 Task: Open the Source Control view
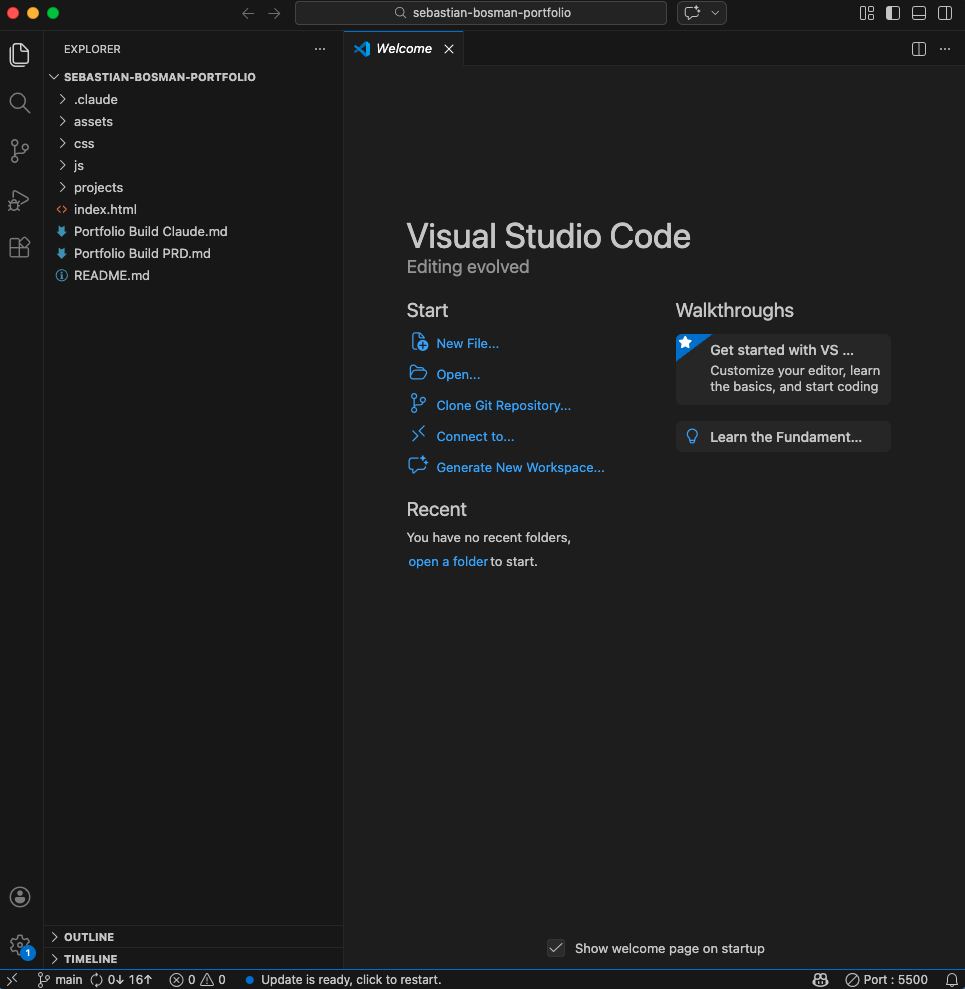(19, 151)
